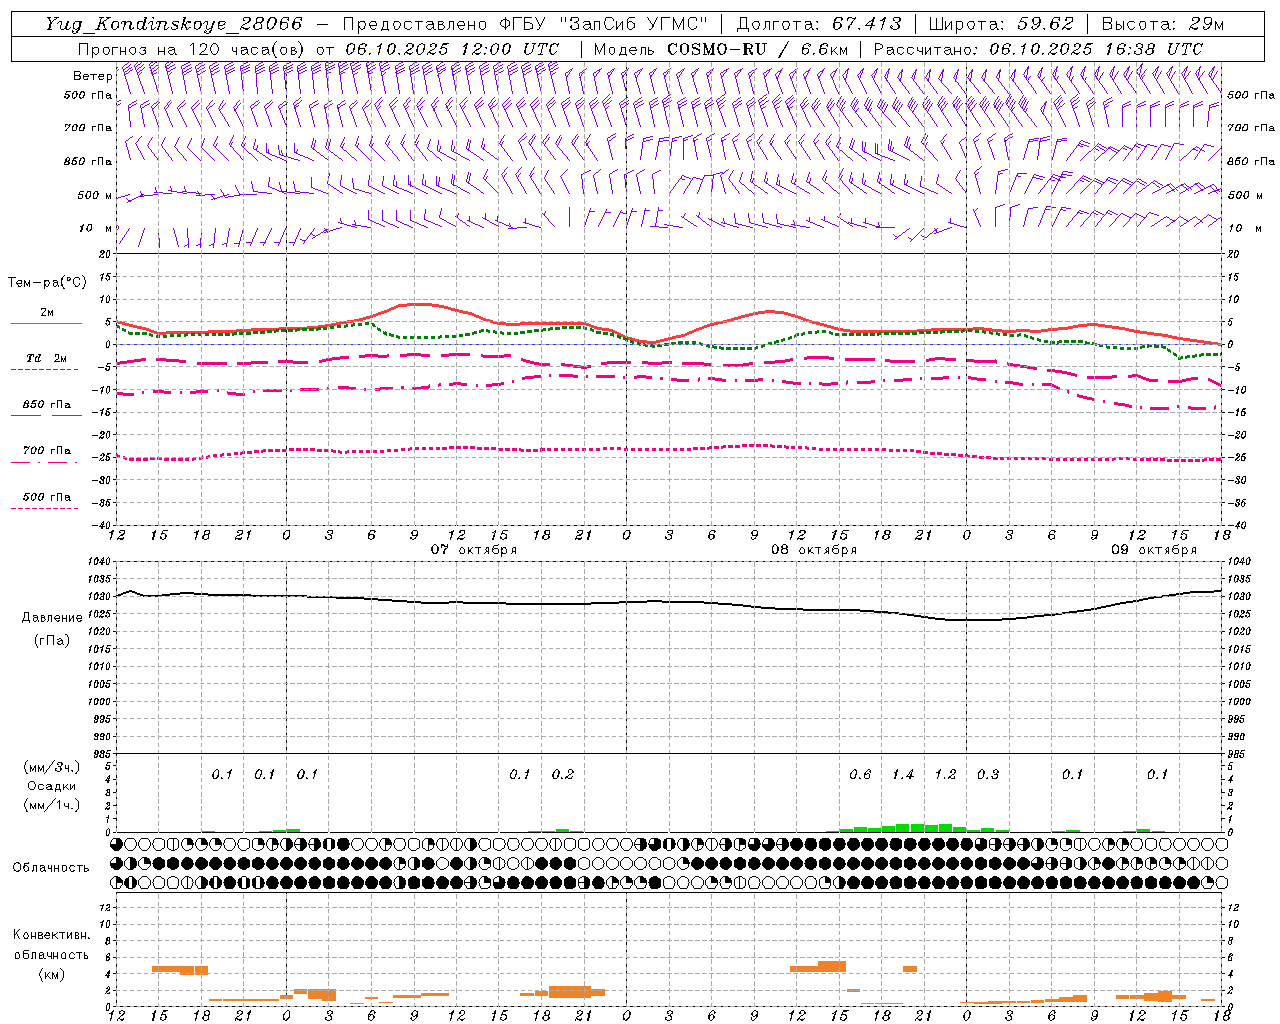The image size is (1280, 1024).
Task: Click the Td 2м legend entry
Action: point(46,358)
